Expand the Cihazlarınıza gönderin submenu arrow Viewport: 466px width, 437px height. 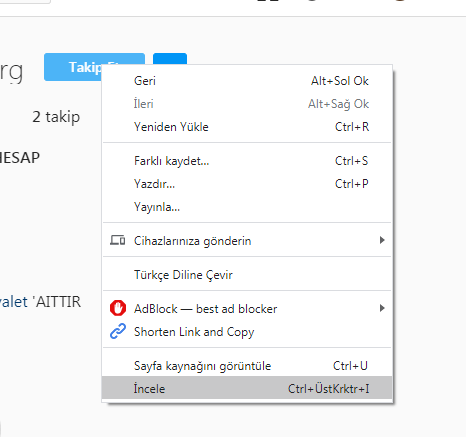[382, 240]
